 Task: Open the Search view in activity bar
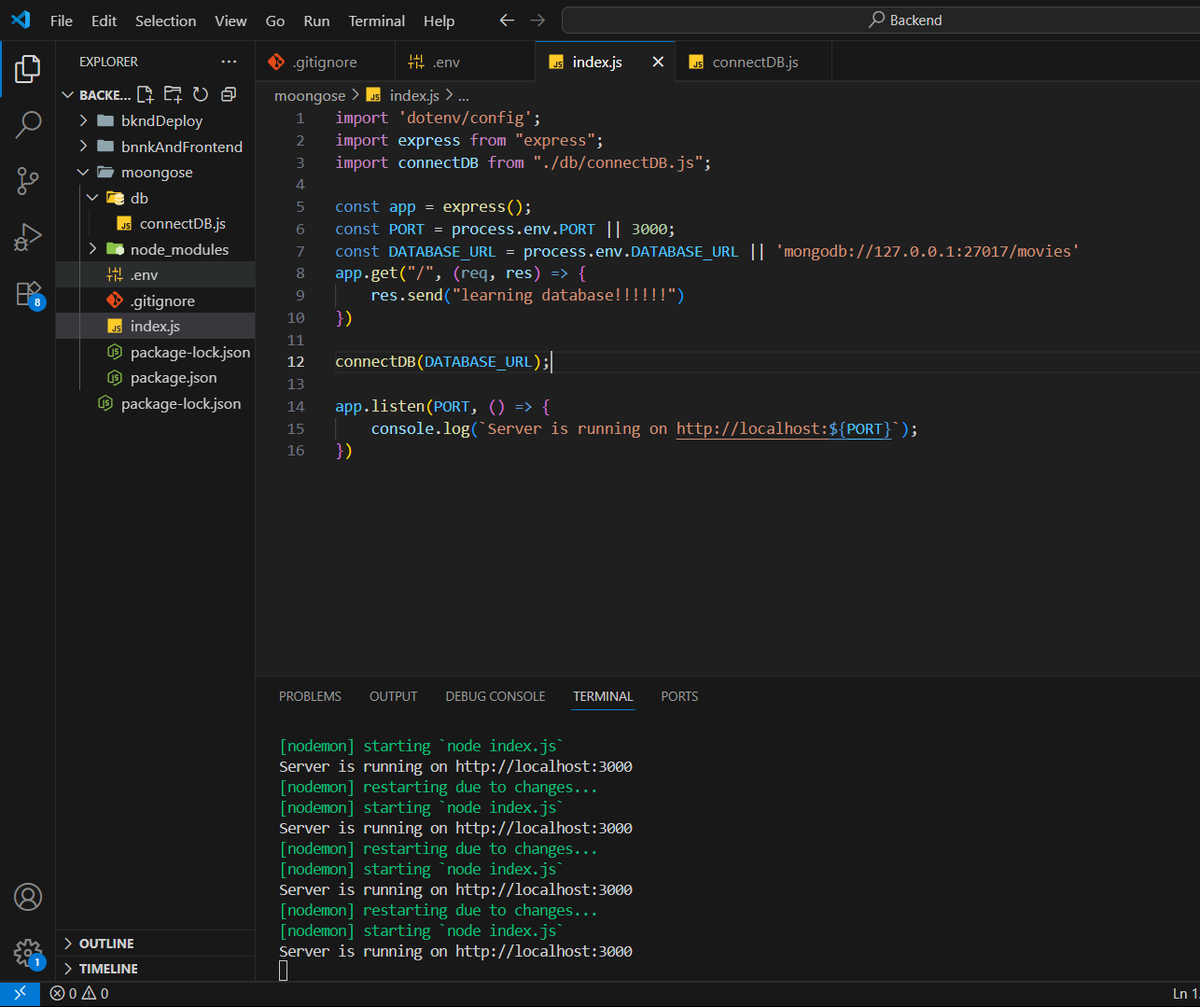point(28,125)
